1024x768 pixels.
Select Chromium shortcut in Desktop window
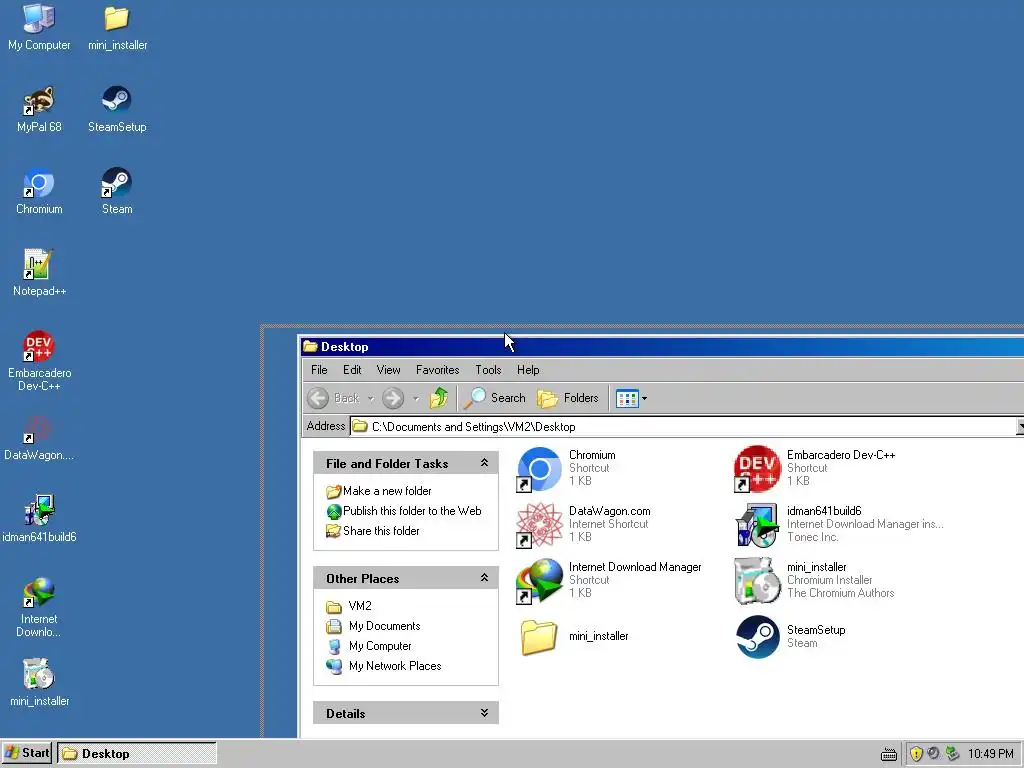click(x=566, y=468)
